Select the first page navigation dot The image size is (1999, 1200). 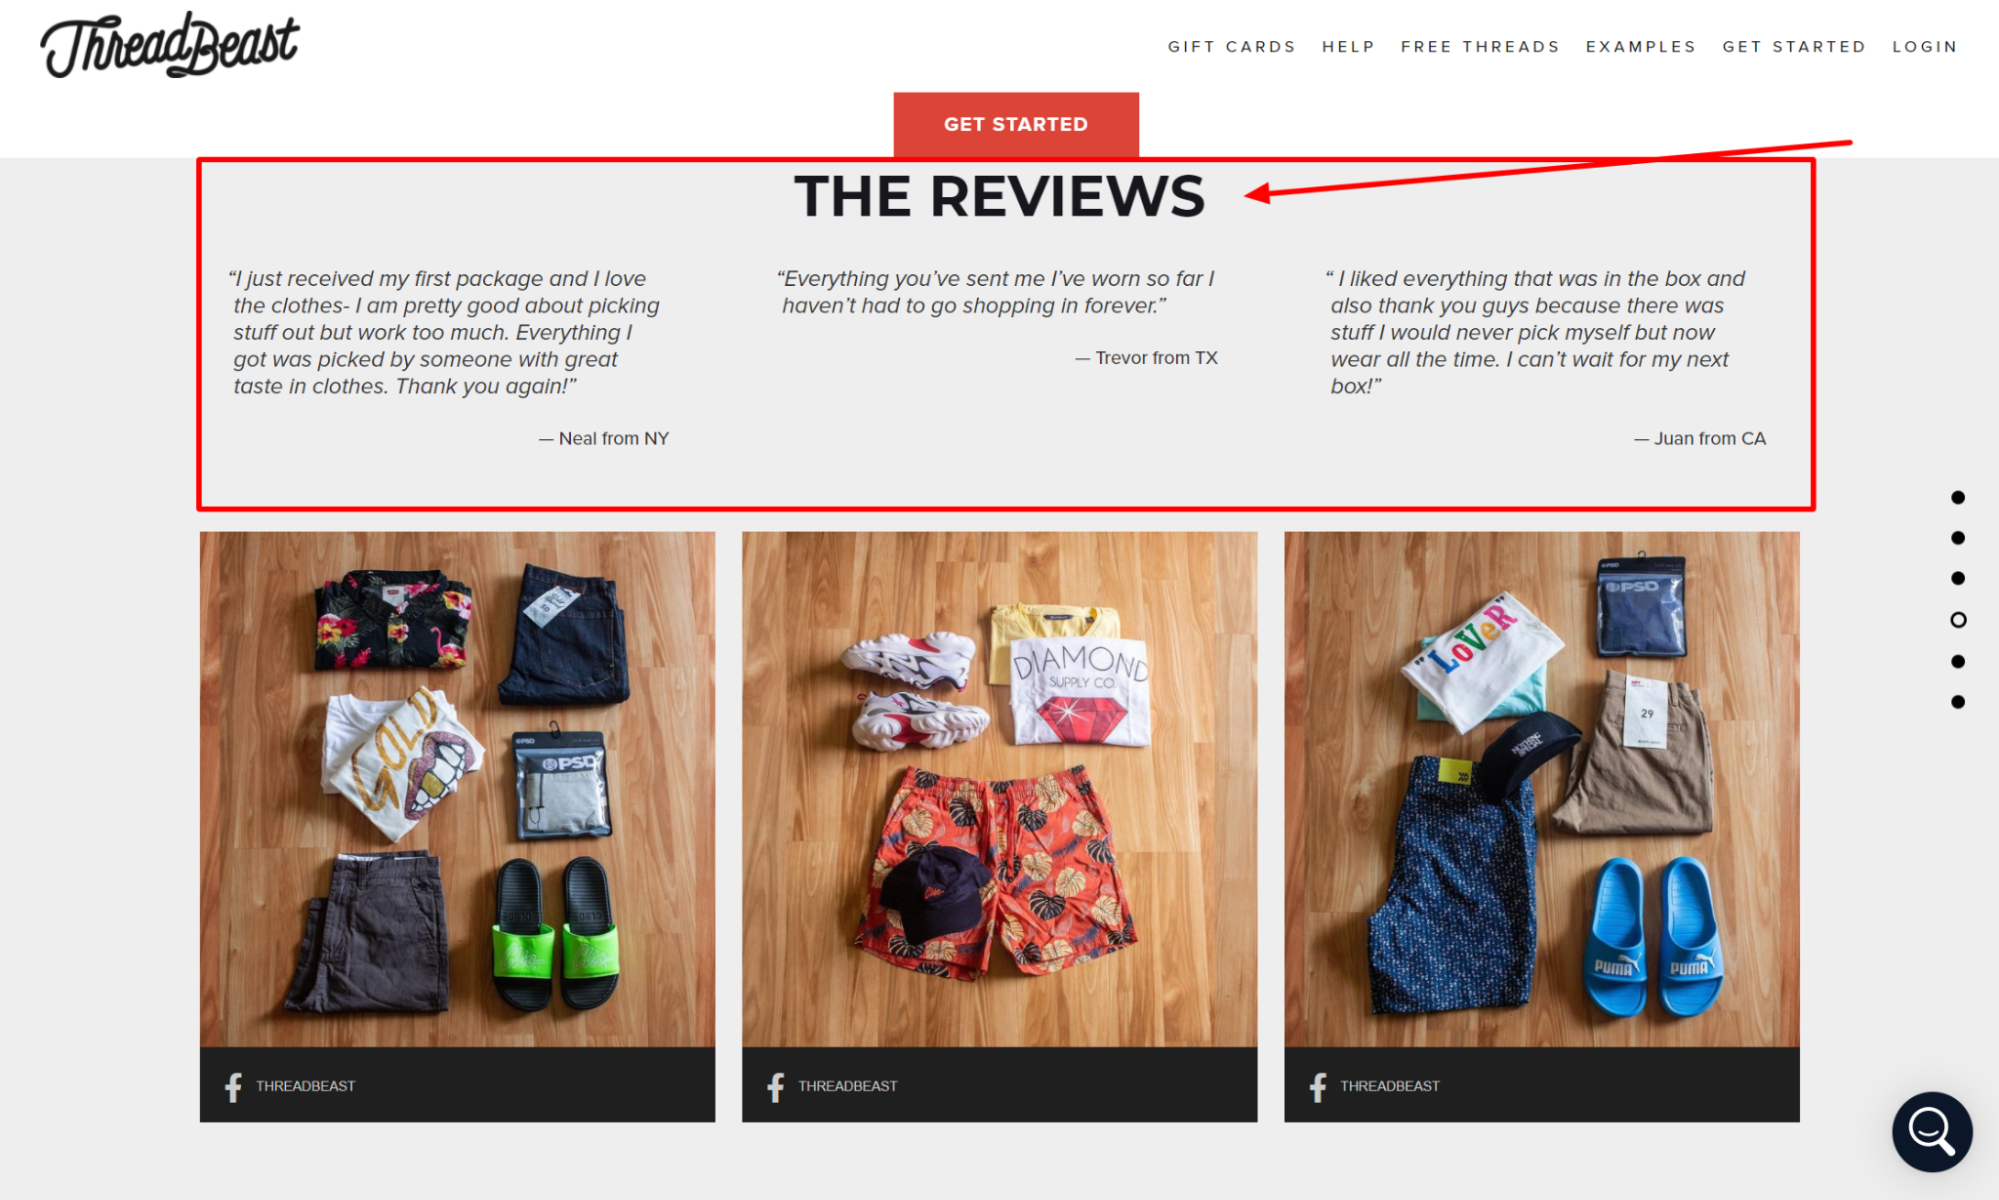(x=1958, y=497)
